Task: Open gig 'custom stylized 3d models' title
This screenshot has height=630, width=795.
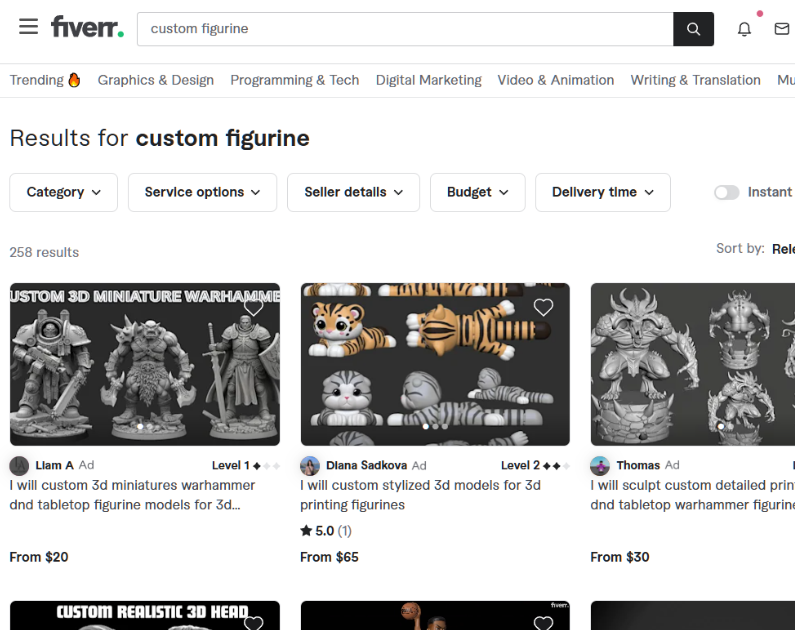Action: (420, 495)
